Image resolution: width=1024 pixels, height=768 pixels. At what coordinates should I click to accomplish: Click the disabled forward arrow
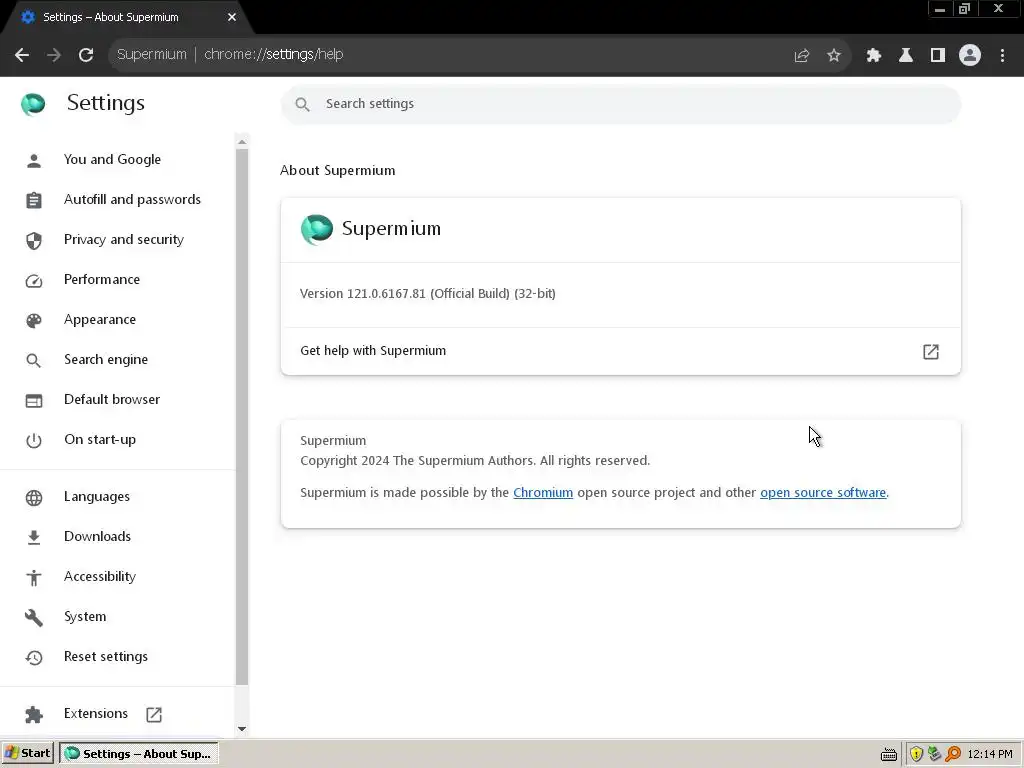[x=54, y=55]
